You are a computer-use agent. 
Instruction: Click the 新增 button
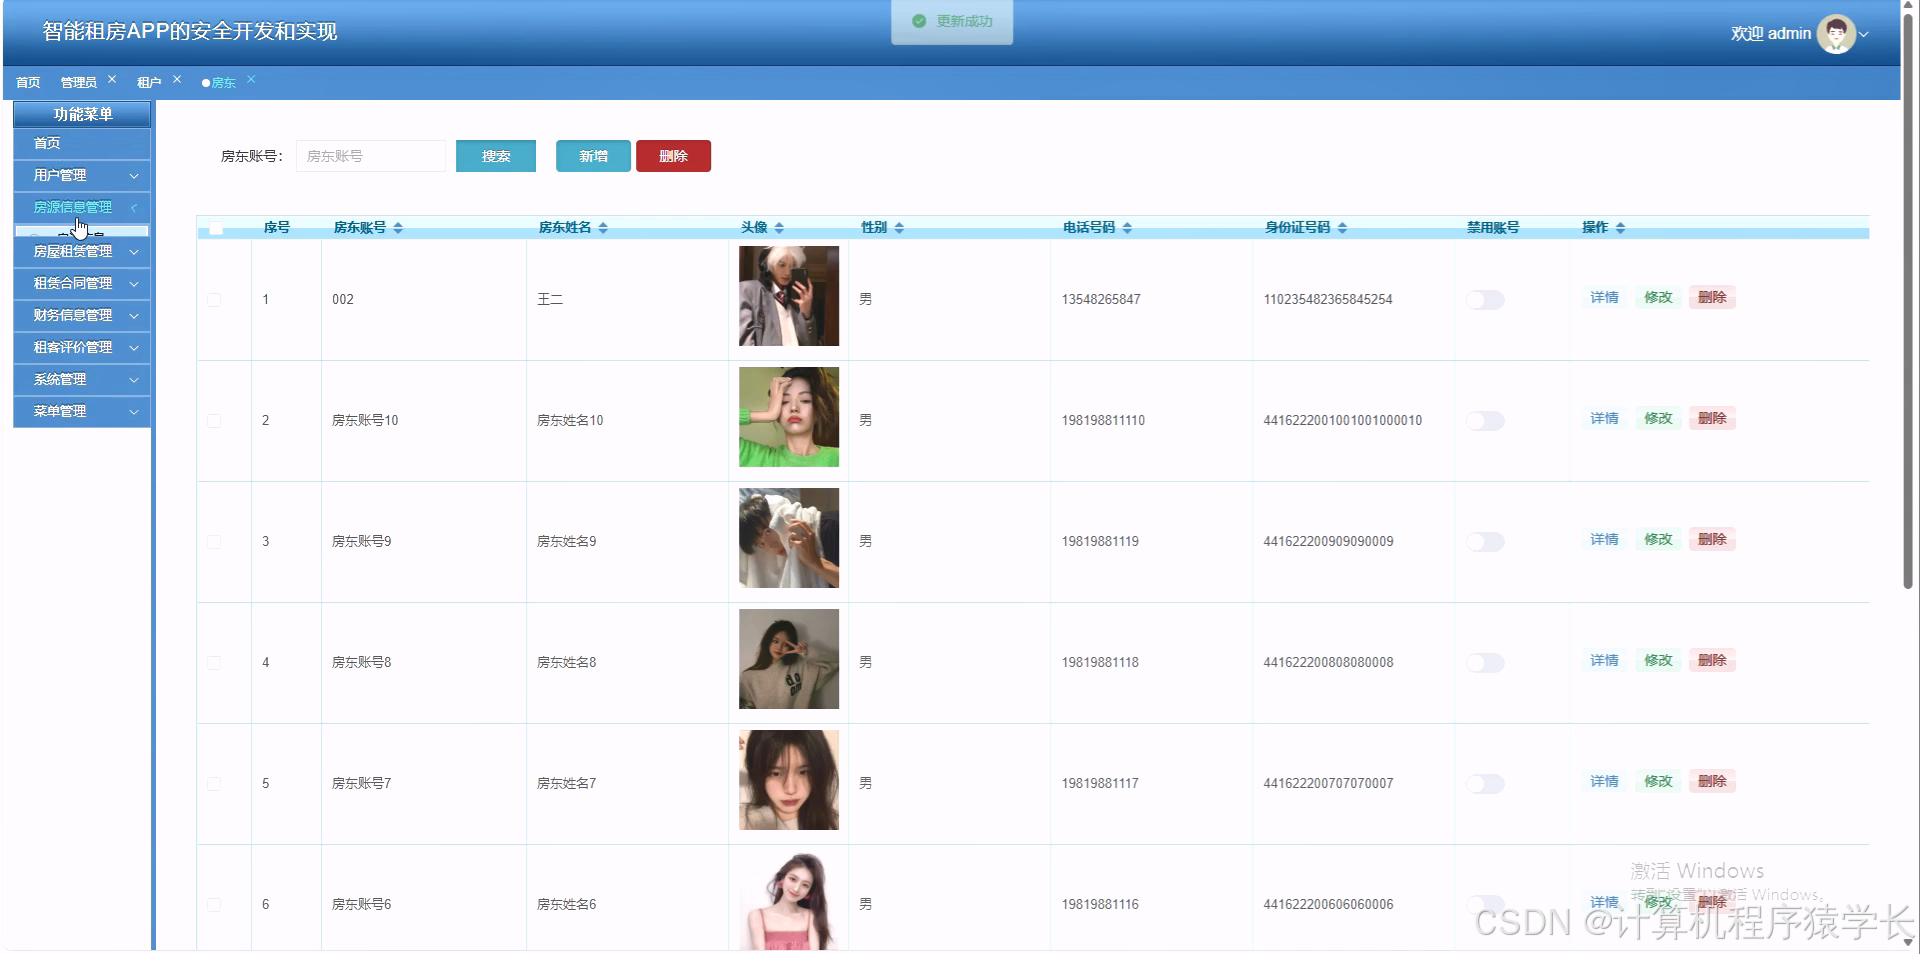pos(593,156)
